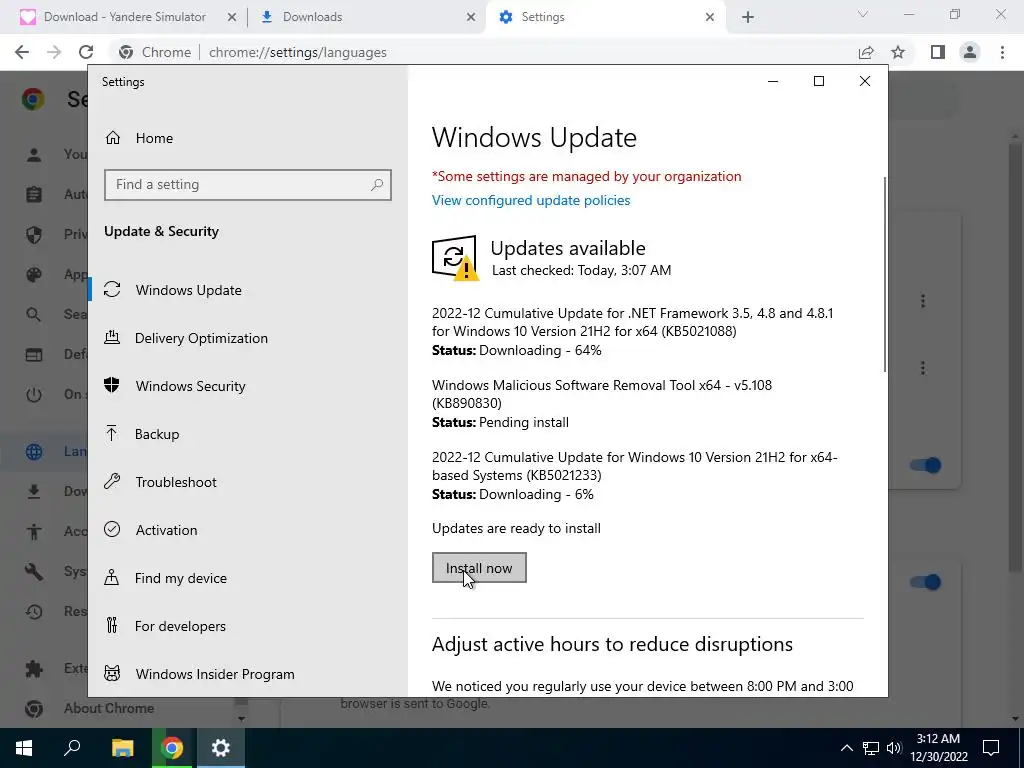The image size is (1024, 768).
Task: Close the Windows Settings window
Action: click(865, 81)
